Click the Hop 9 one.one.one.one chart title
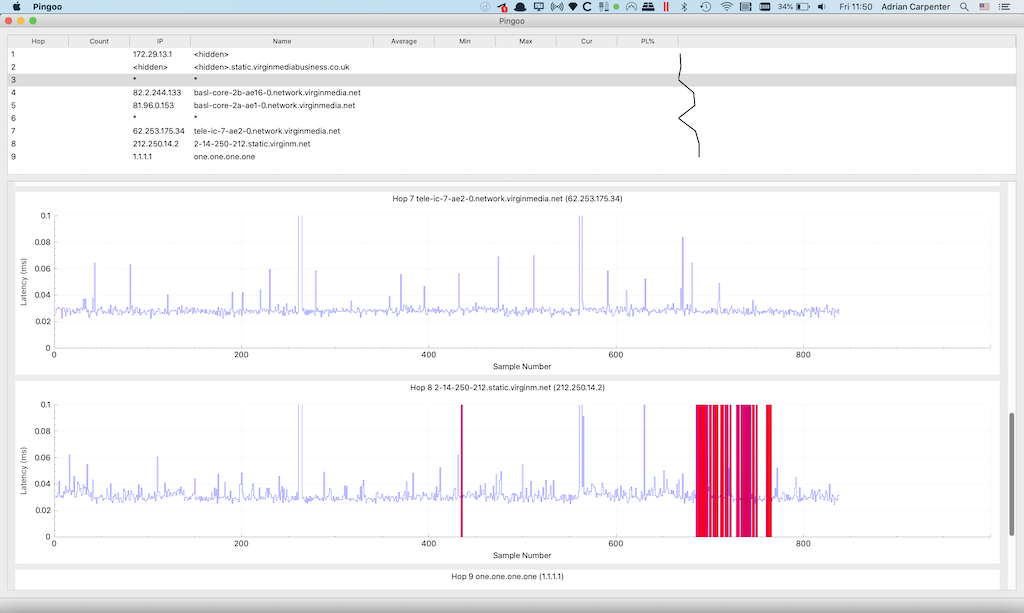 [x=507, y=576]
